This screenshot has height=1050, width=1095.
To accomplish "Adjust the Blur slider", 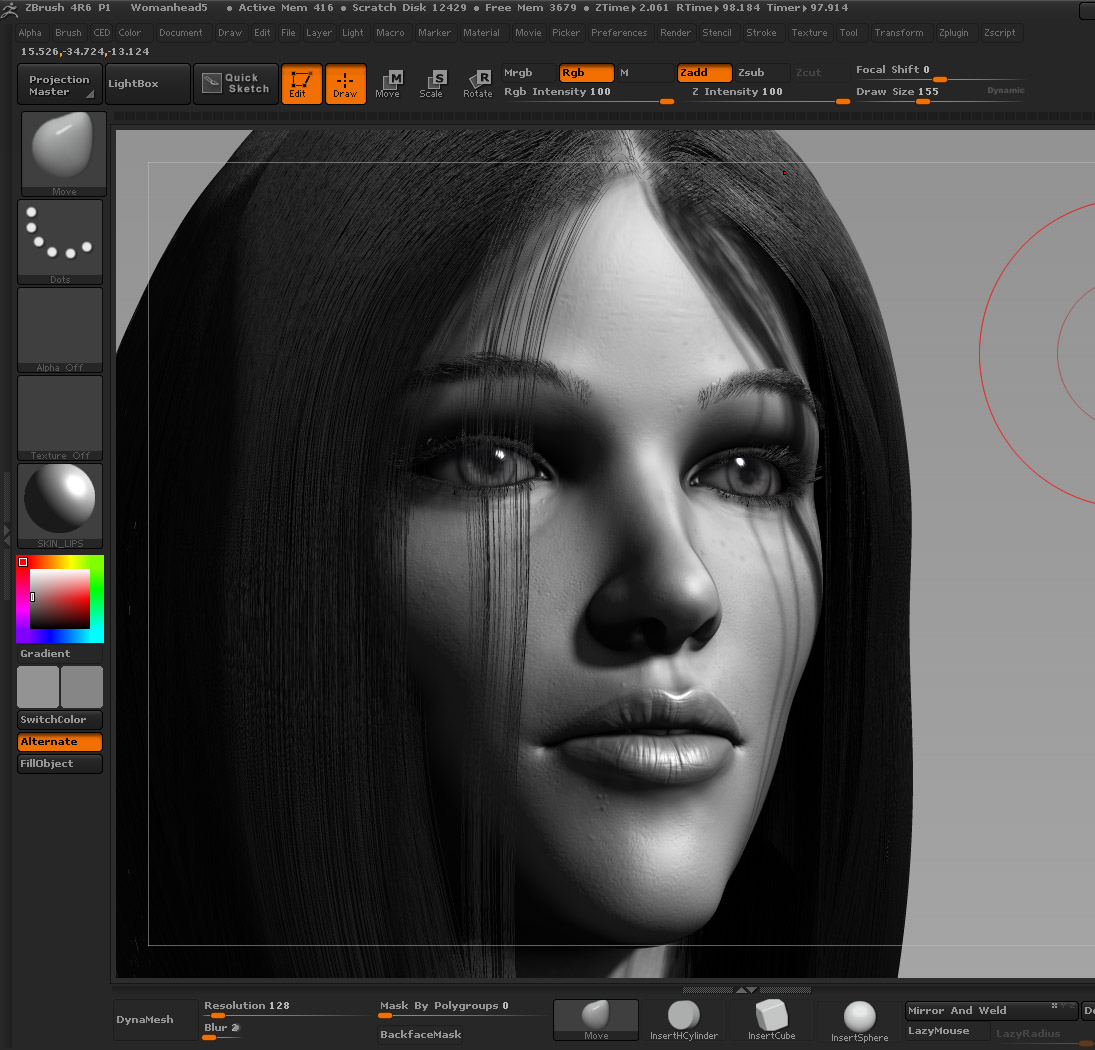I will click(x=222, y=1030).
